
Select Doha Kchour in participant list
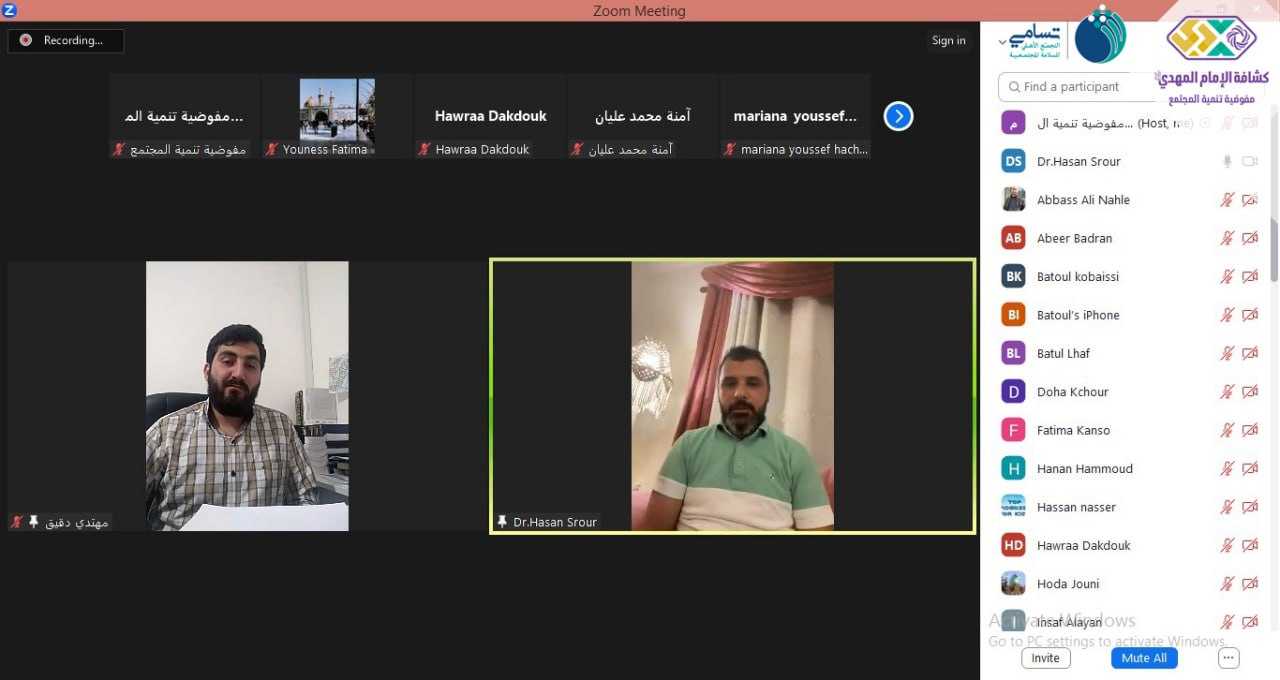coord(1072,392)
